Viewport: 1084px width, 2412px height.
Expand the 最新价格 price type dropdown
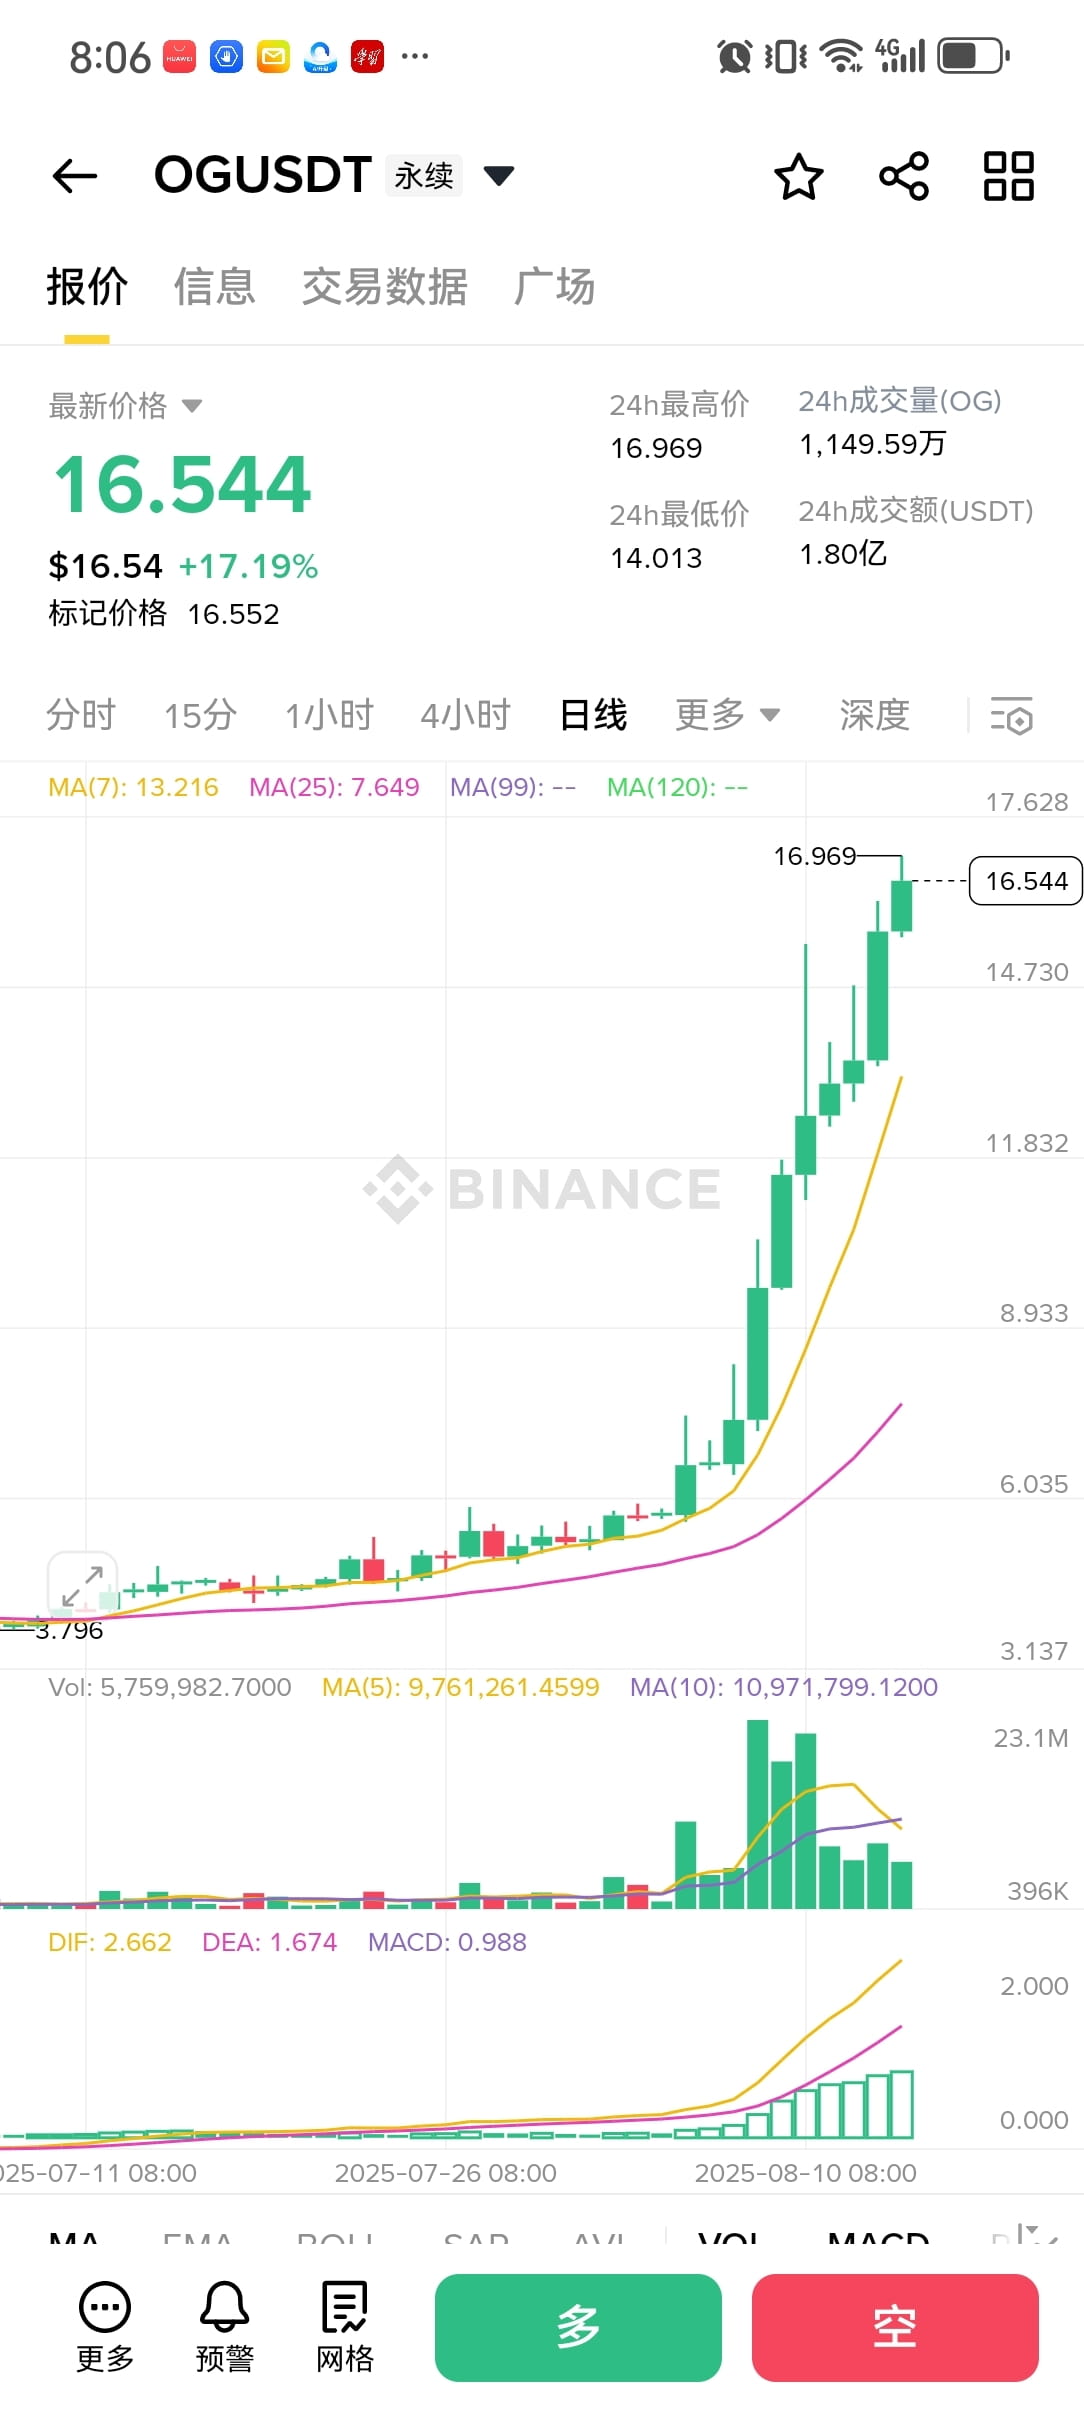pyautogui.click(x=192, y=406)
